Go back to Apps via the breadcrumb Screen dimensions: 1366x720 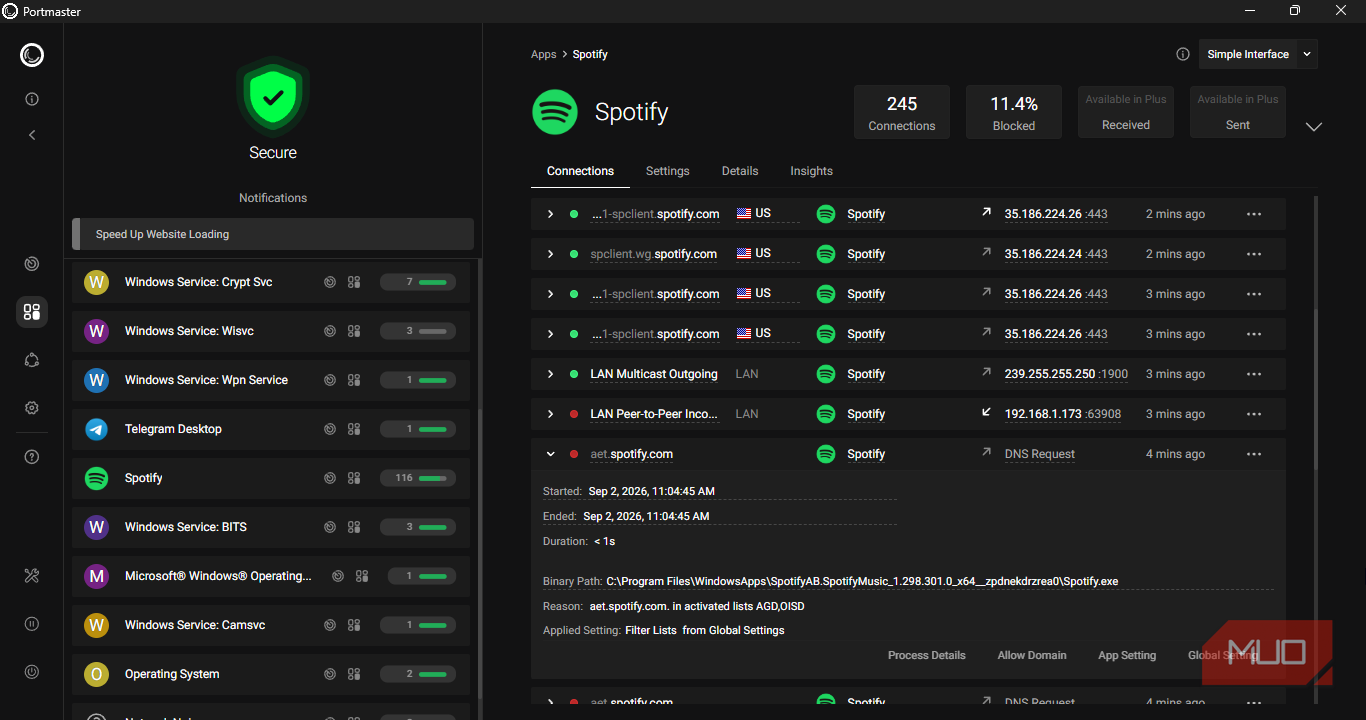click(x=543, y=54)
